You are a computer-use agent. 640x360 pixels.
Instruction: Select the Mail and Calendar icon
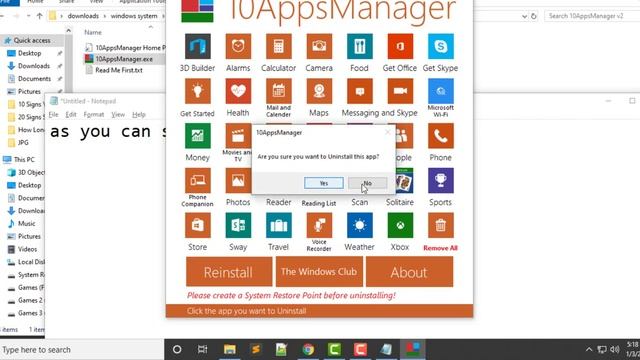tap(278, 91)
